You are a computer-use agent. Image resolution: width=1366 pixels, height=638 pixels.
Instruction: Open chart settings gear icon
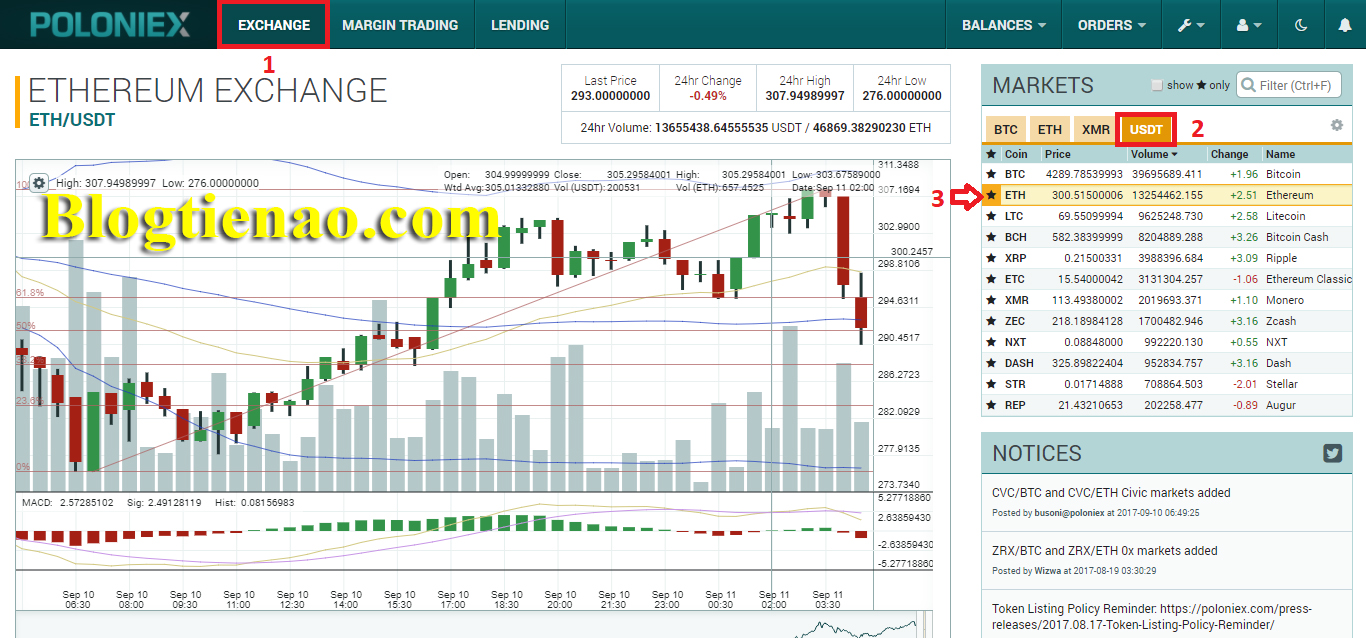[x=38, y=183]
